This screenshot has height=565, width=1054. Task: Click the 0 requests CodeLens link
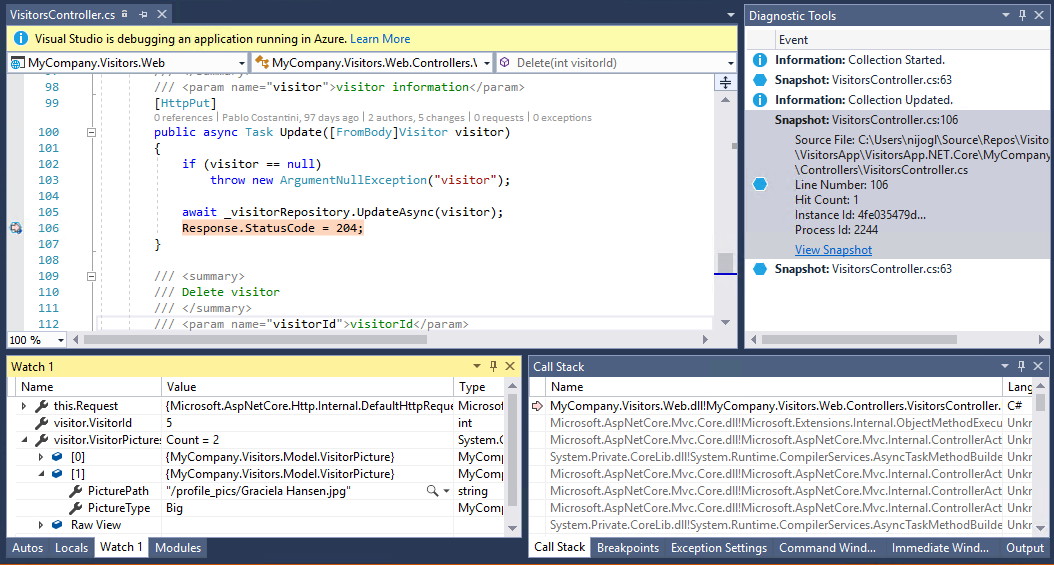499,118
